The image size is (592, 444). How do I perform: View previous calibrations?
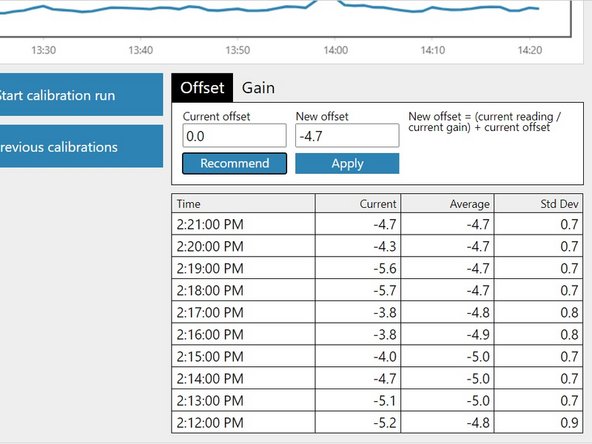[x=81, y=146]
